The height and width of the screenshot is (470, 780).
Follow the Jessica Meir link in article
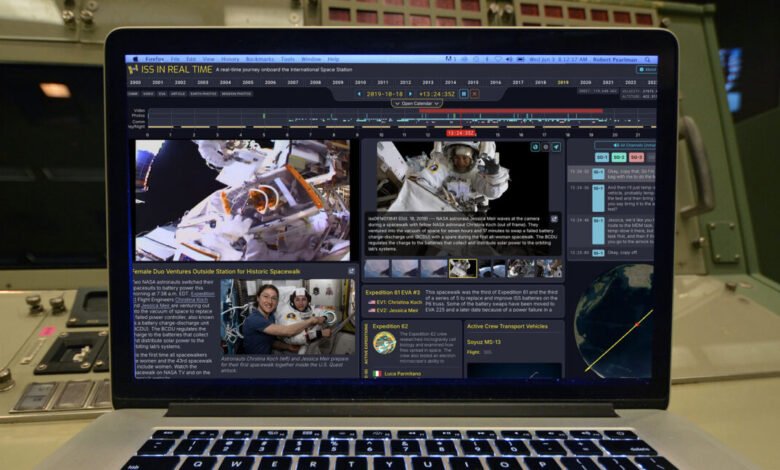coord(156,306)
